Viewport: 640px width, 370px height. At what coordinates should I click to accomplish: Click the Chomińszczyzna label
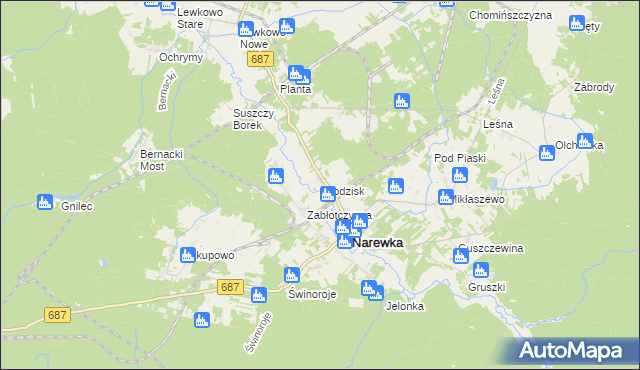coord(510,16)
